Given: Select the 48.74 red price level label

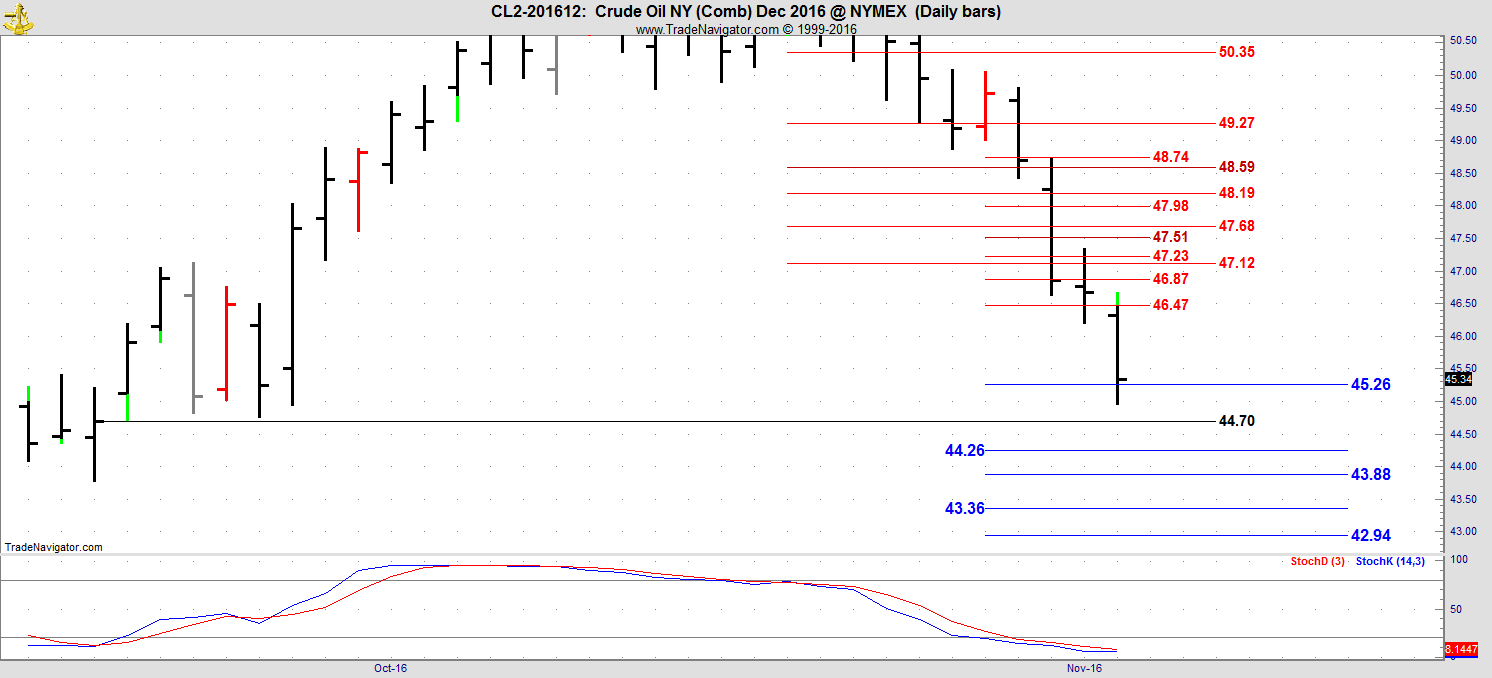Looking at the screenshot, I should click(1170, 157).
